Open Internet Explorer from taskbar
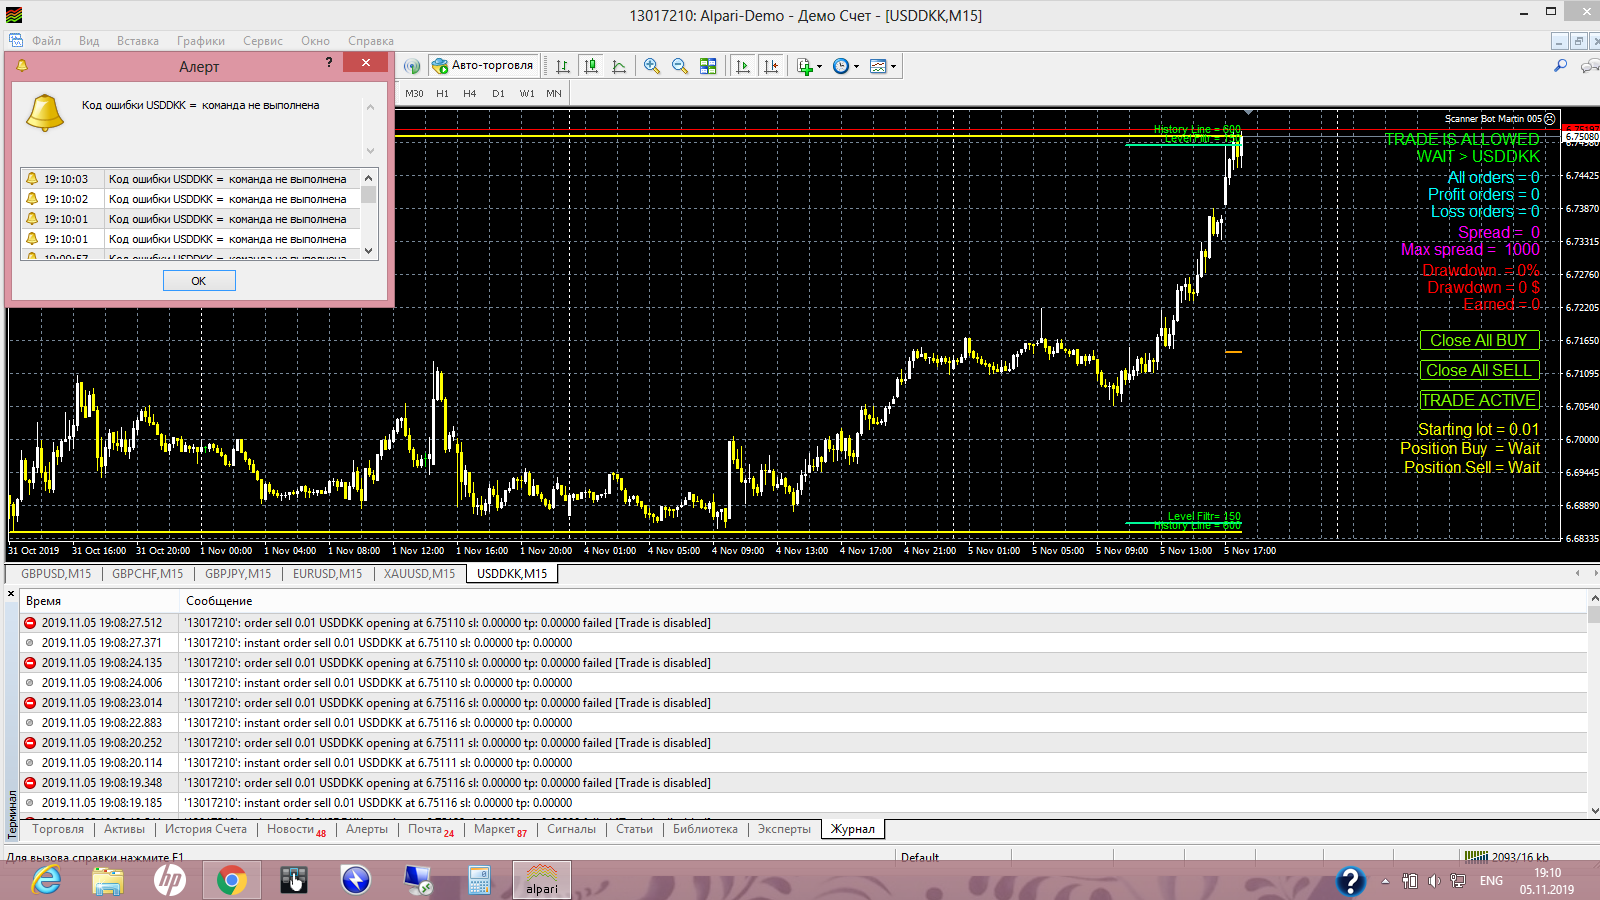The image size is (1600, 900). (46, 880)
